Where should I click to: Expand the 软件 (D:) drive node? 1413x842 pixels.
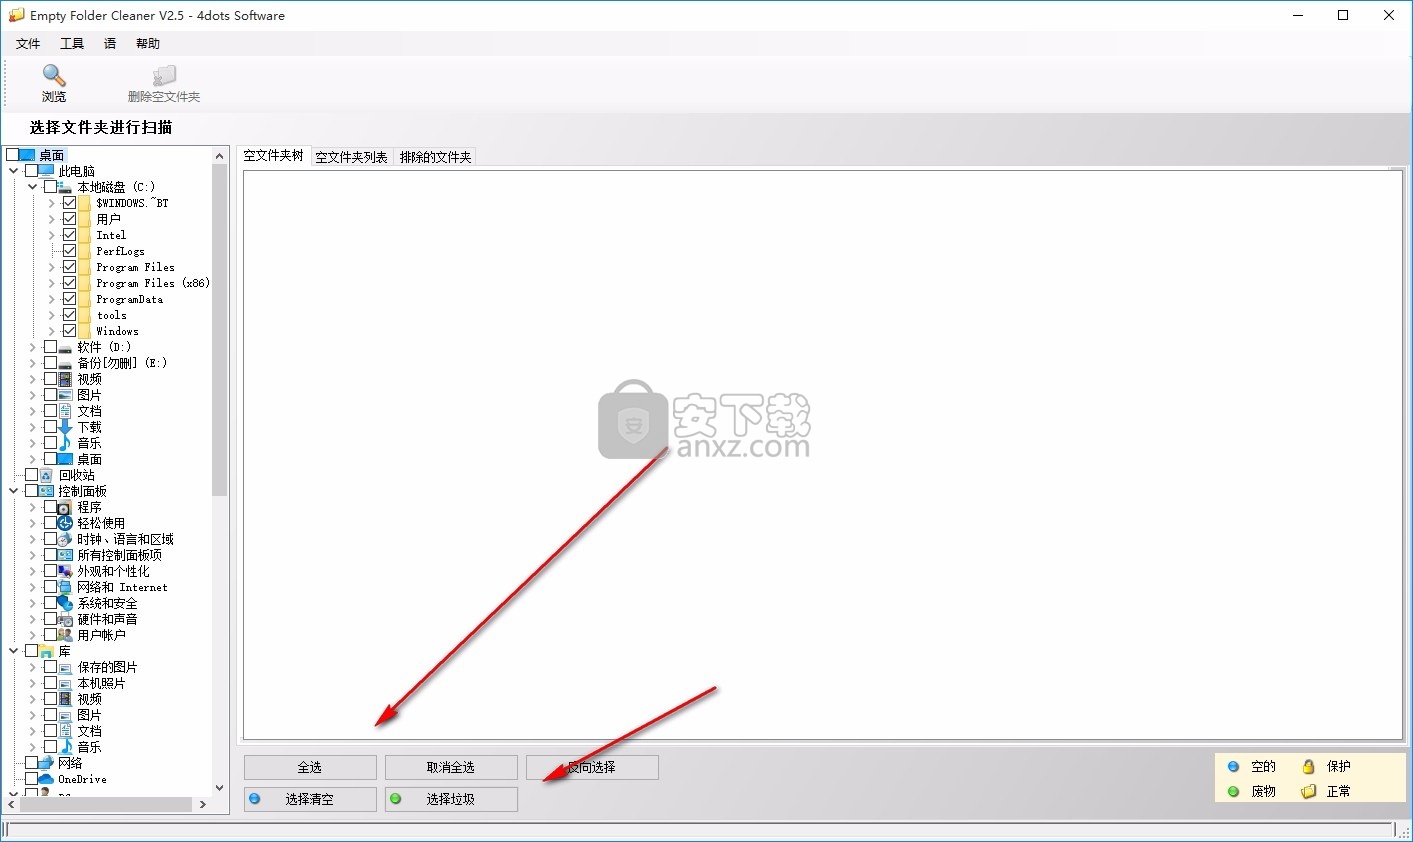point(33,347)
